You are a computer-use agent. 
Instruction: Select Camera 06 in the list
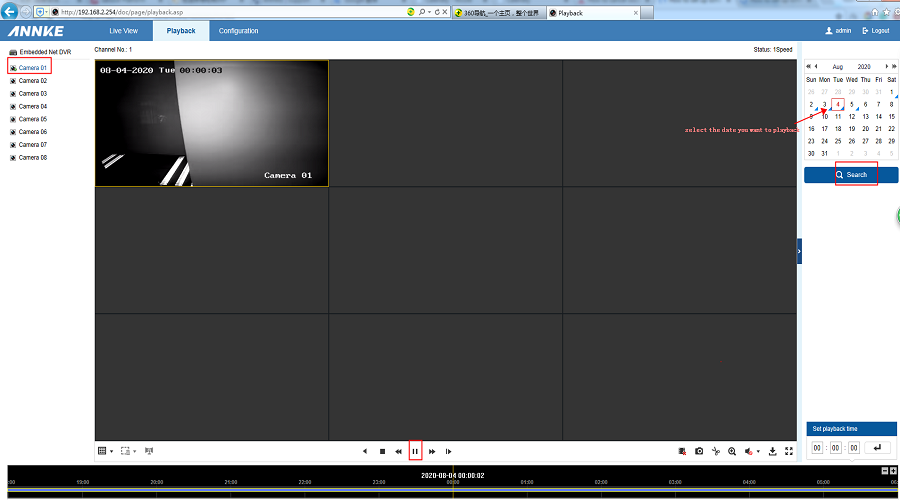tap(29, 131)
